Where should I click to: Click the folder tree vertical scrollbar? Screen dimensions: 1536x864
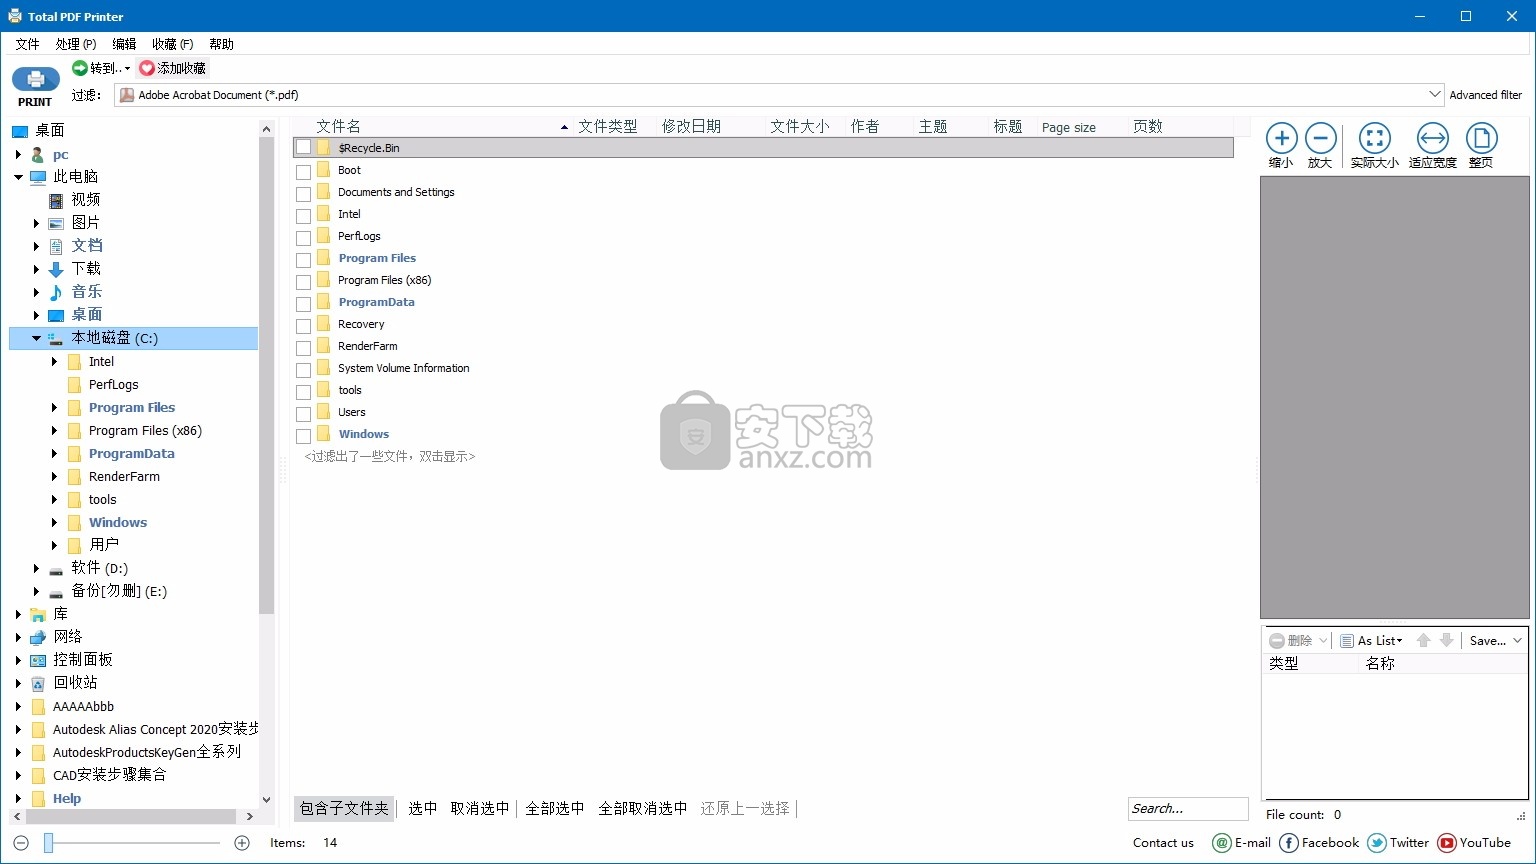[266, 375]
